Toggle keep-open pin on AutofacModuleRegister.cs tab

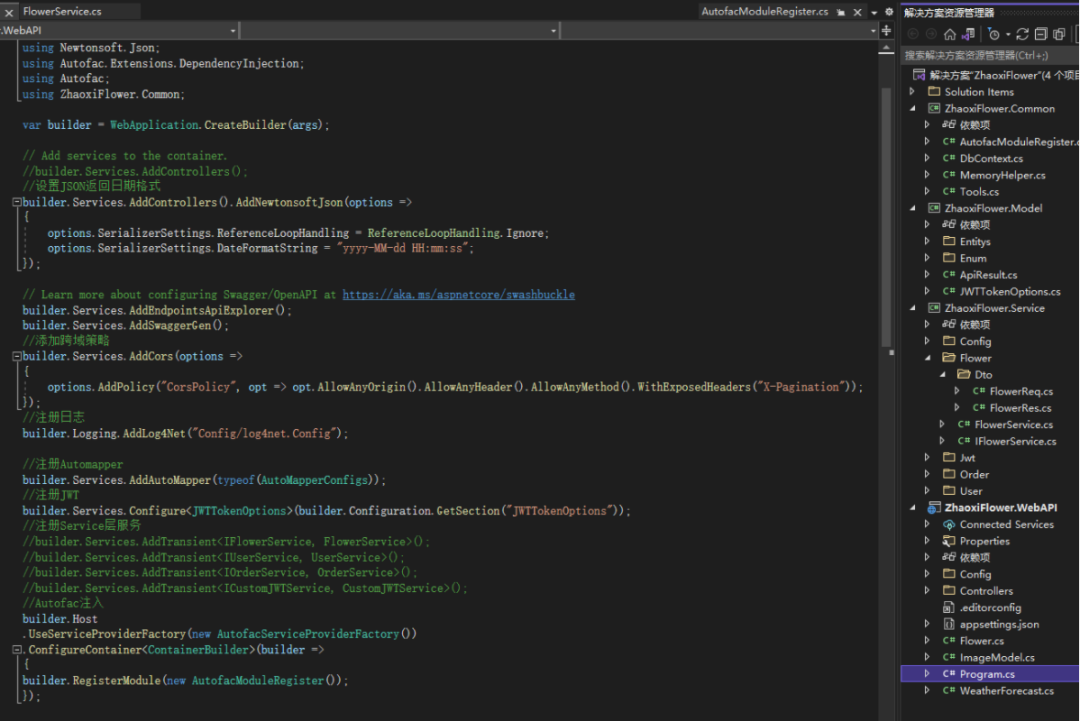tap(841, 12)
